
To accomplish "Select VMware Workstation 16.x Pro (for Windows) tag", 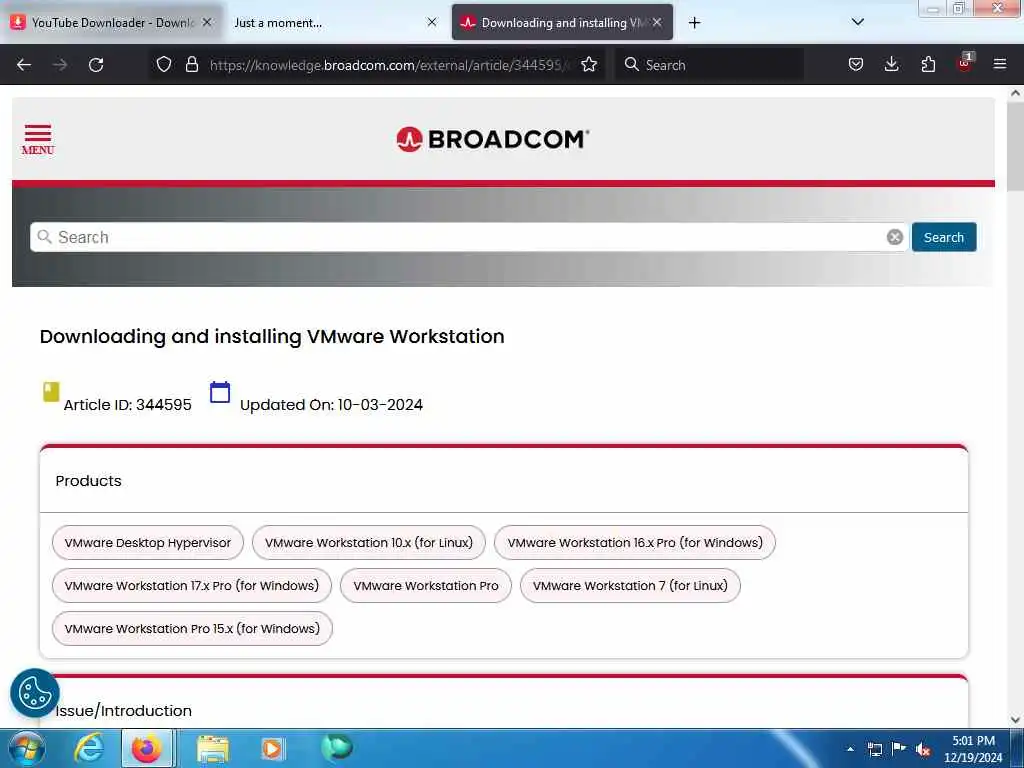I will click(635, 543).
